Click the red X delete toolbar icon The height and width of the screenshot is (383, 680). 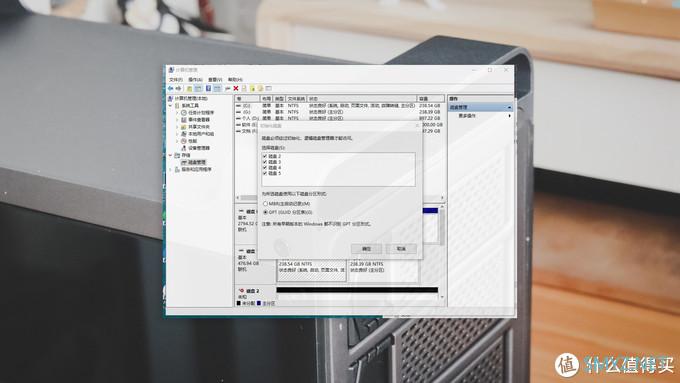pyautogui.click(x=236, y=88)
